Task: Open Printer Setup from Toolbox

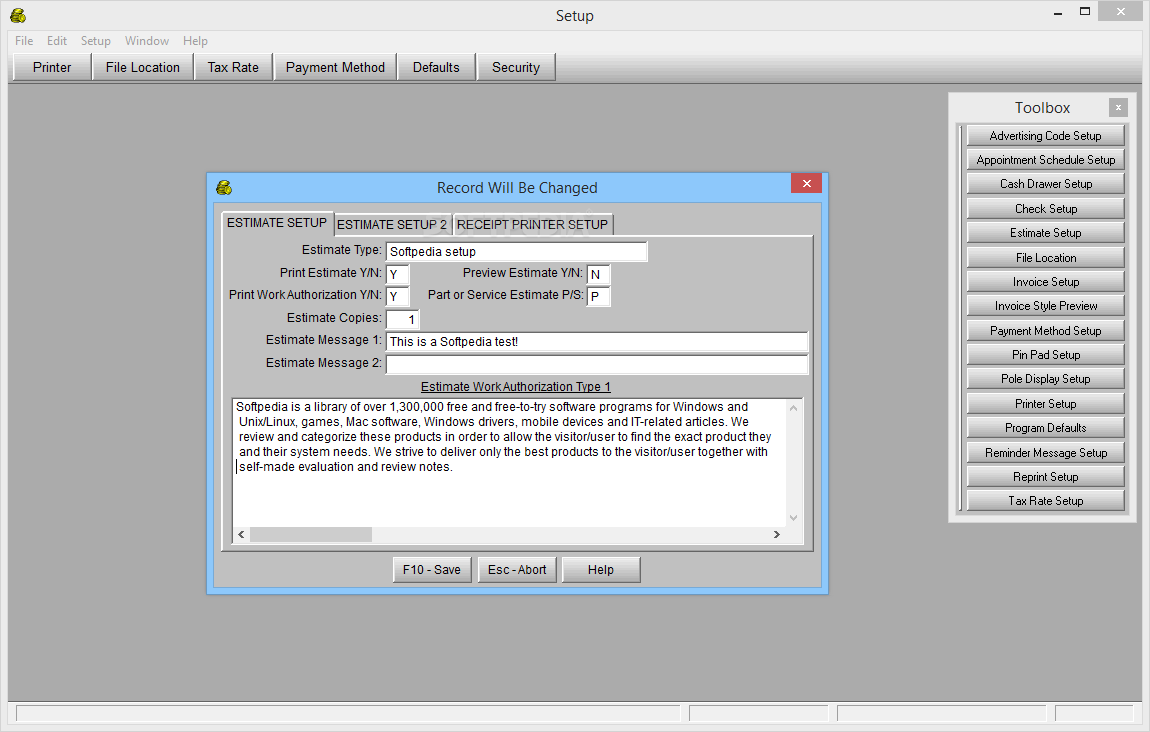Action: [1045, 404]
